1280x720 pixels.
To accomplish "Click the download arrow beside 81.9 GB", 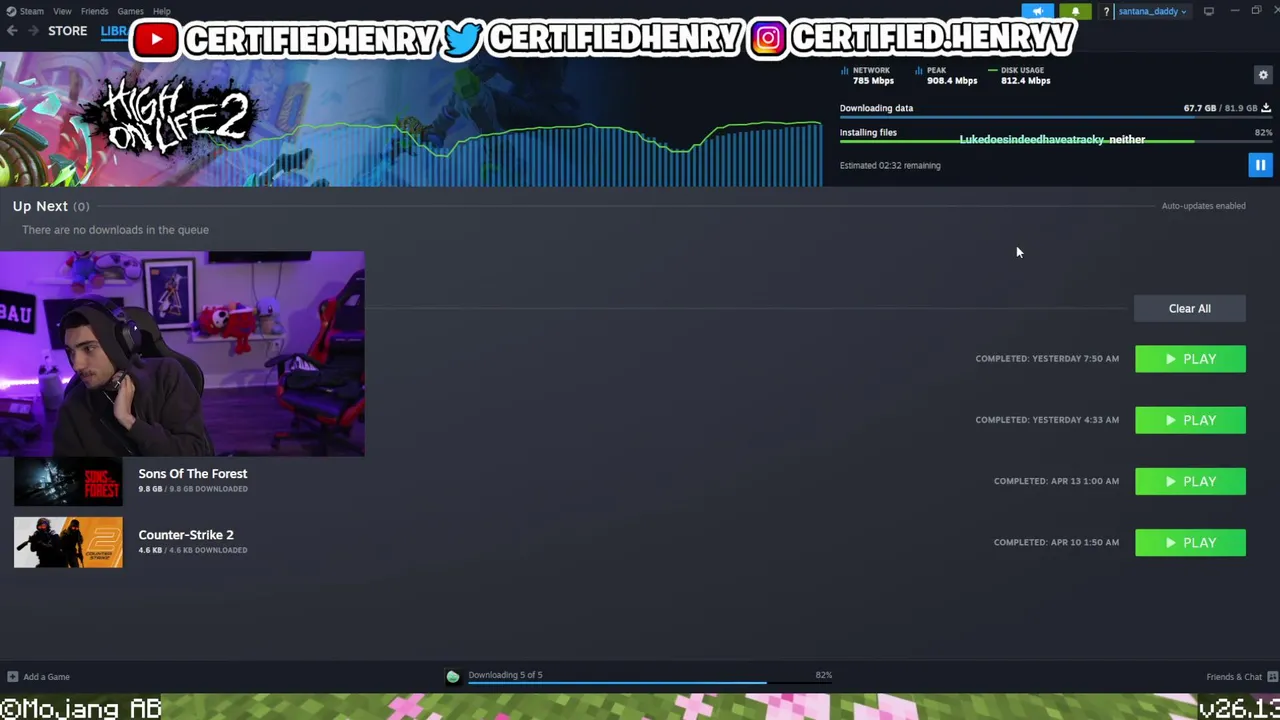I will coord(1265,108).
